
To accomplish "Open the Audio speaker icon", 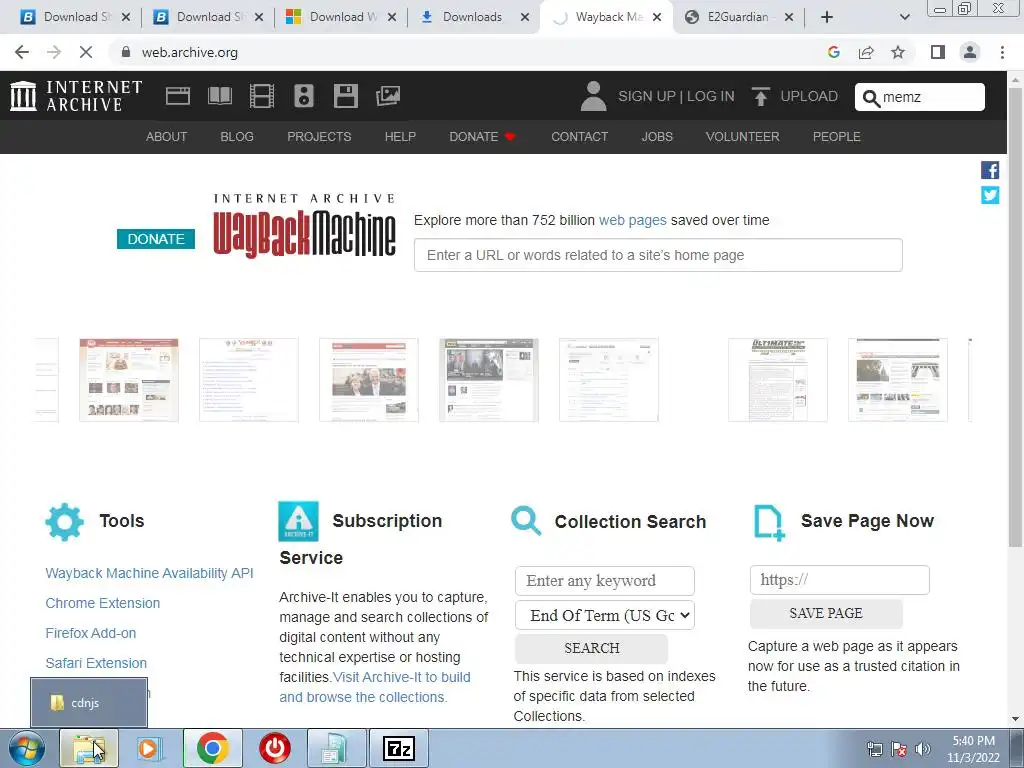I will [x=304, y=96].
